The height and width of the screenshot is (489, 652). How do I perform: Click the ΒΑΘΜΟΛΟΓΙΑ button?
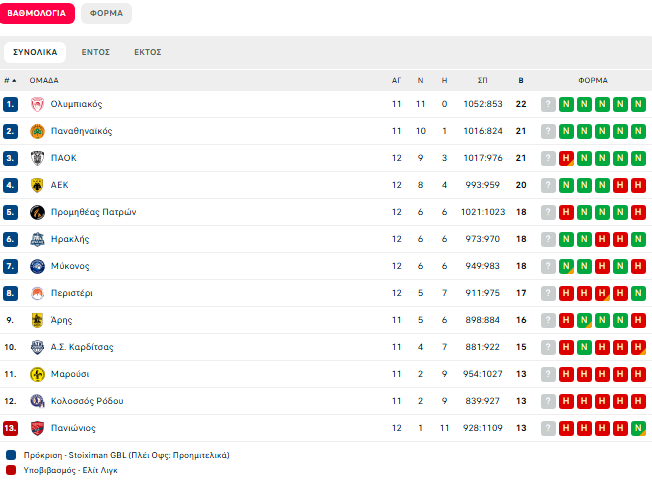click(37, 14)
